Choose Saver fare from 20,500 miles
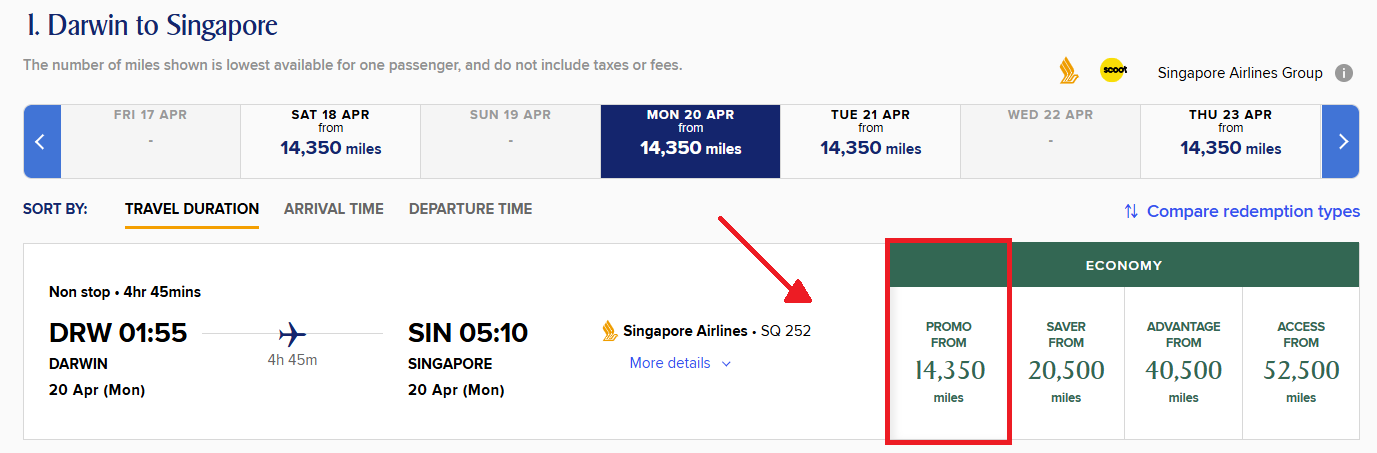Image resolution: width=1377 pixels, height=453 pixels. pyautogui.click(x=1066, y=364)
